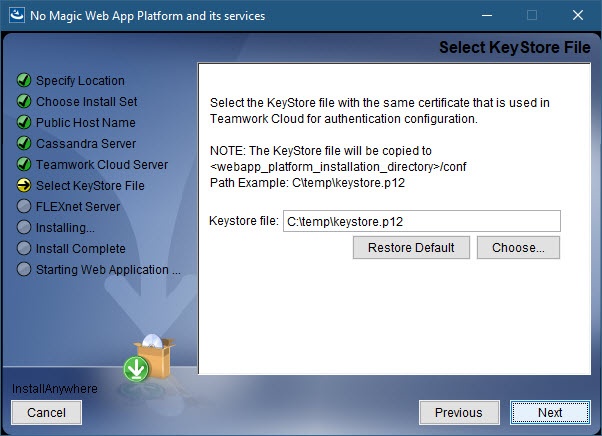This screenshot has width=602, height=436.
Task: Click the yellow arrow icon beside Select KeyStore File
Action: click(x=24, y=185)
